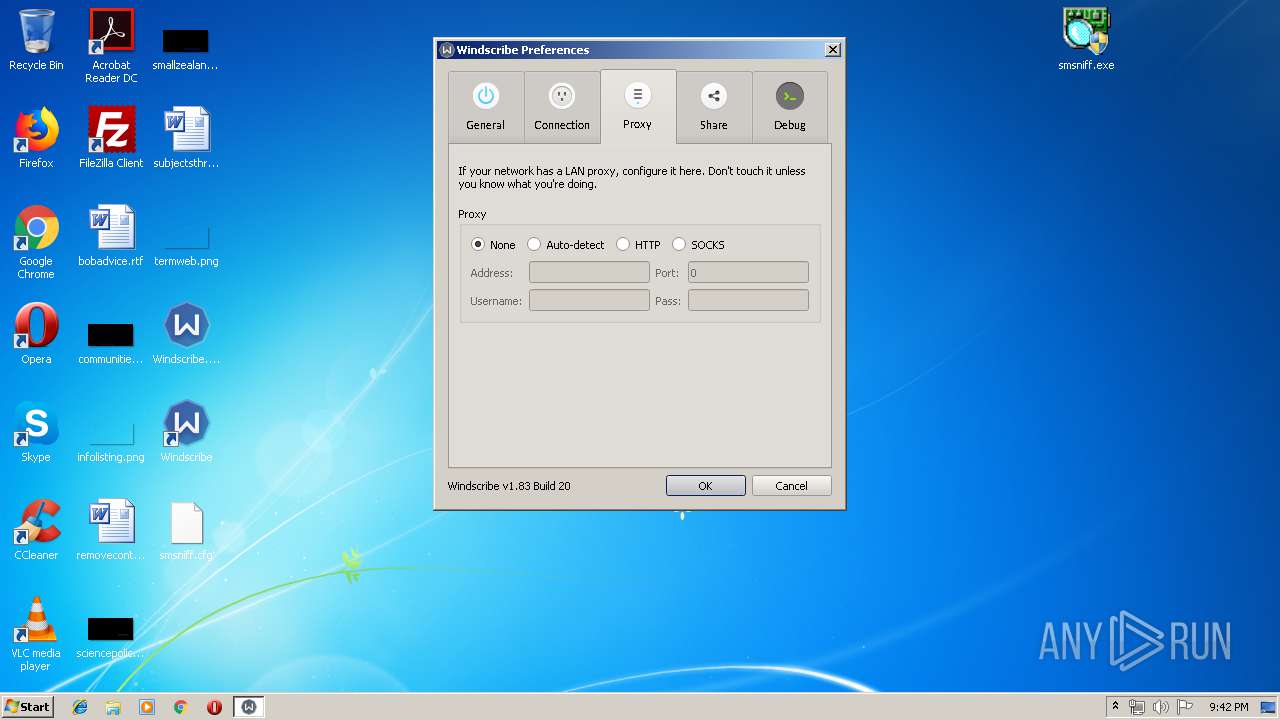1280x720 pixels.
Task: Select the None proxy option
Action: 493,244
